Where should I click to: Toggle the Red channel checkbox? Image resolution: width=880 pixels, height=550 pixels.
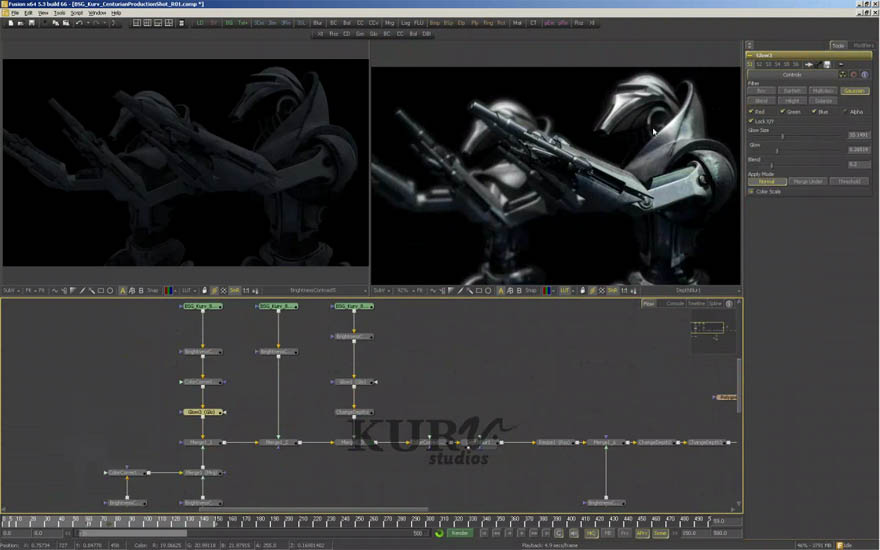tap(751, 112)
